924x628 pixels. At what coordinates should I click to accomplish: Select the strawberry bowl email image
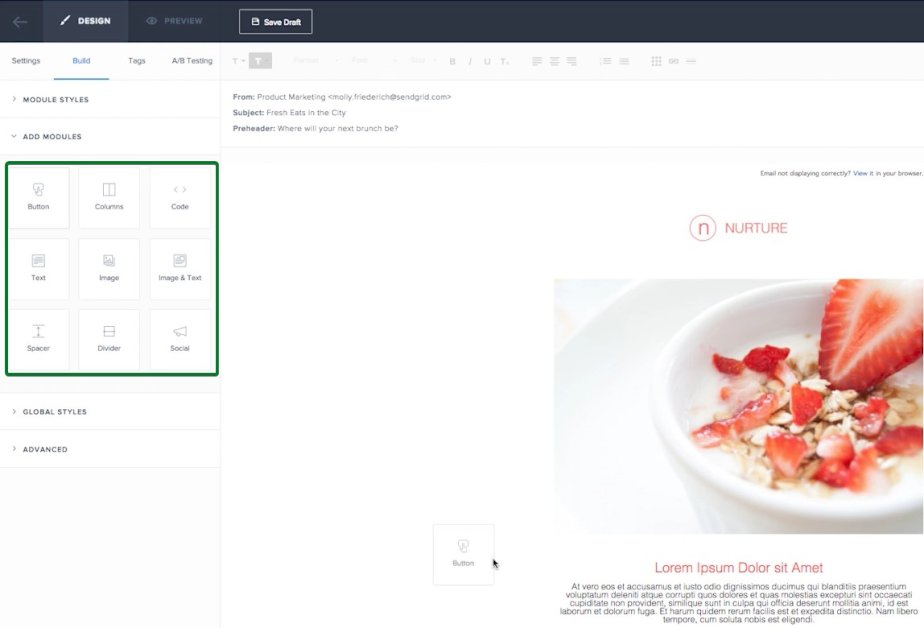pyautogui.click(x=738, y=406)
